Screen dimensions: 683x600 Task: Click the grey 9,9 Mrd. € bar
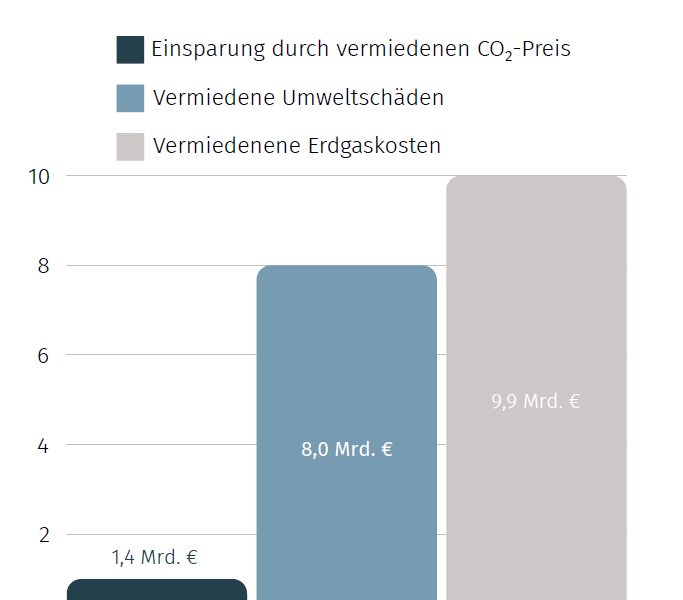click(x=536, y=388)
